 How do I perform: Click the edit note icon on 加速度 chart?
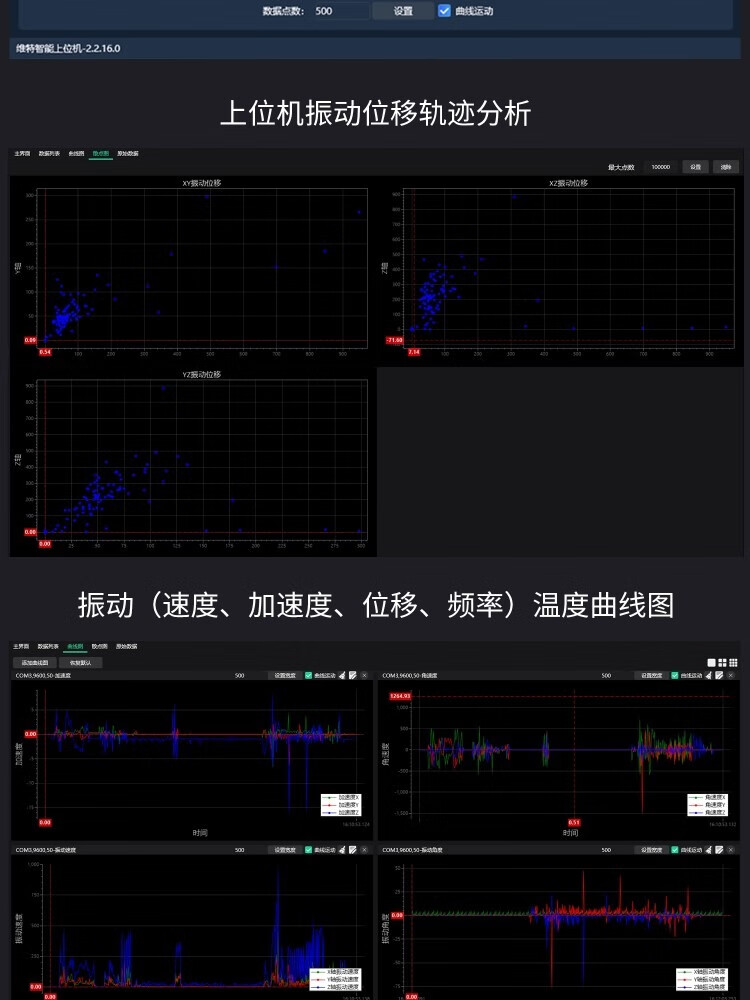click(x=352, y=676)
